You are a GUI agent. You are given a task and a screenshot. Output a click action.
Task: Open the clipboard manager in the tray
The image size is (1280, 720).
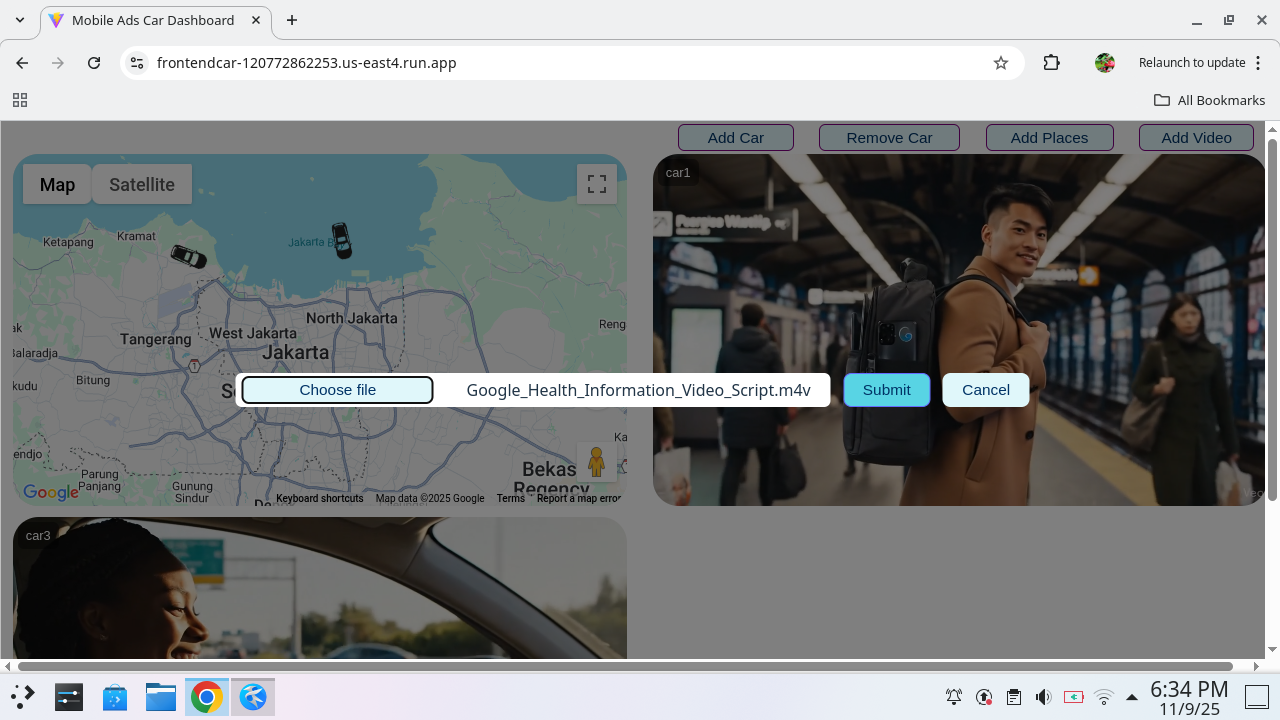tap(1013, 696)
